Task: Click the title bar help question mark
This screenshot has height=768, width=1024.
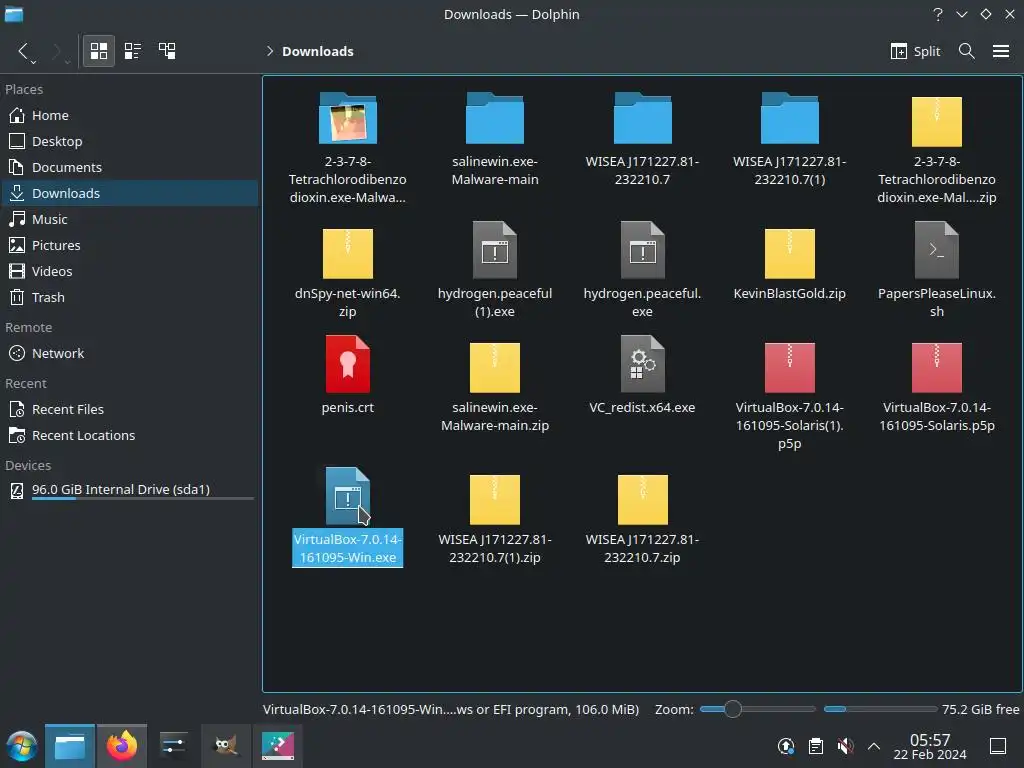Action: pyautogui.click(x=938, y=14)
